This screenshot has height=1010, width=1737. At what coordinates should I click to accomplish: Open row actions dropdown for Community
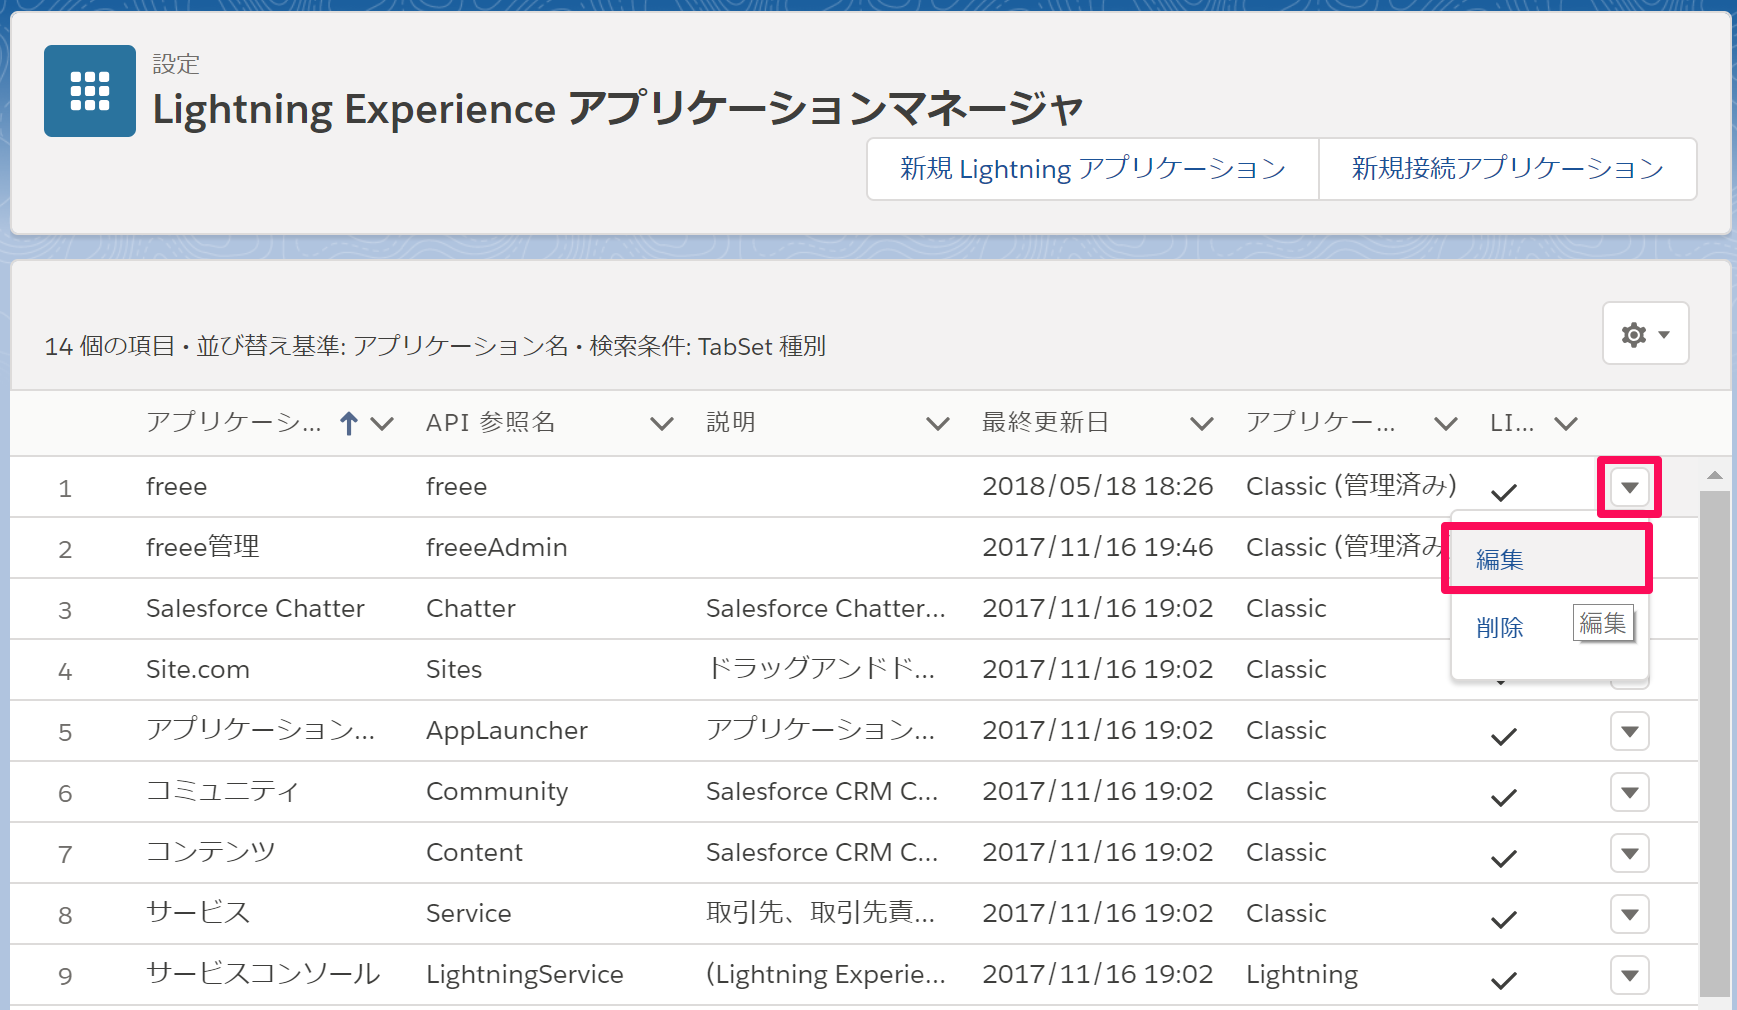[x=1630, y=793]
